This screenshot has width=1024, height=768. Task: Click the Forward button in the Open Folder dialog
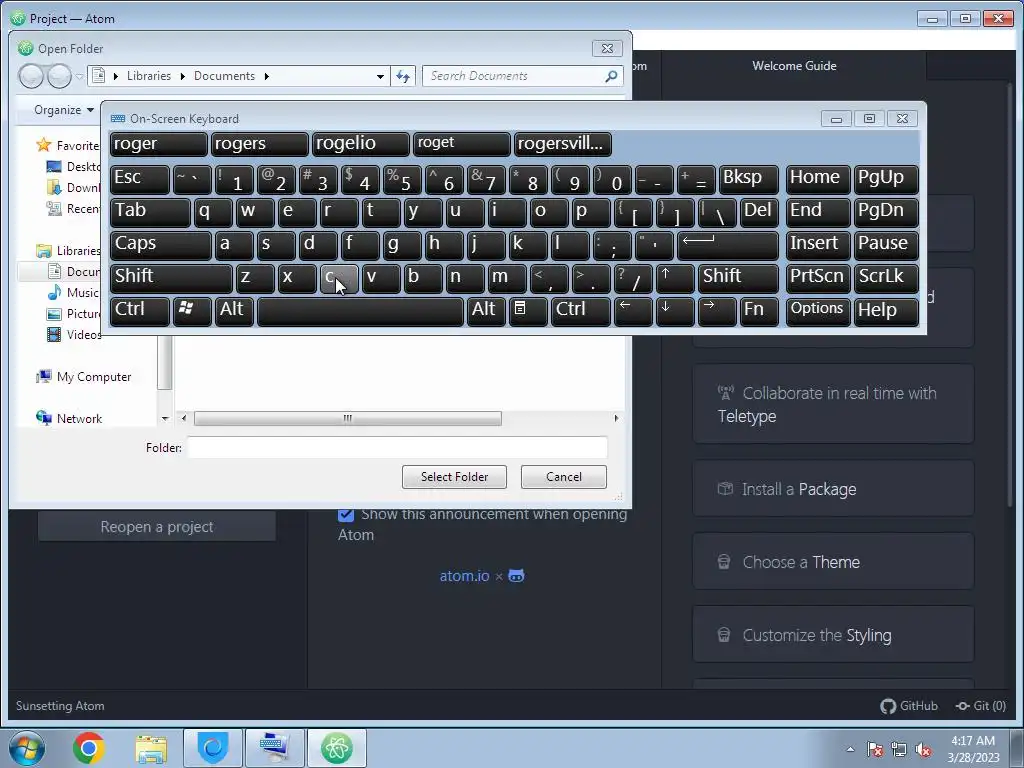click(x=59, y=76)
